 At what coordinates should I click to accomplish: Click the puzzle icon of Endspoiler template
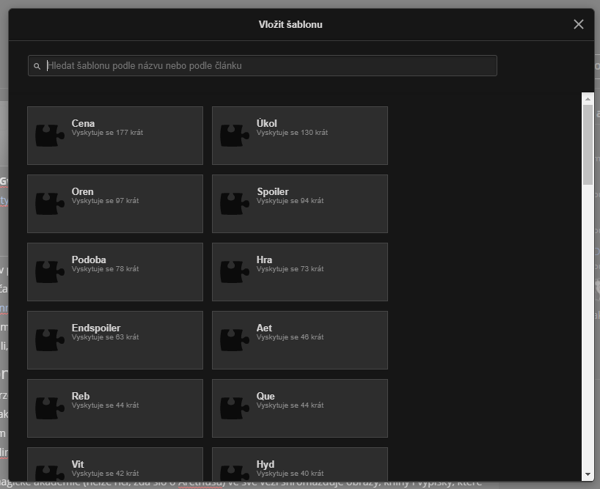click(50, 340)
